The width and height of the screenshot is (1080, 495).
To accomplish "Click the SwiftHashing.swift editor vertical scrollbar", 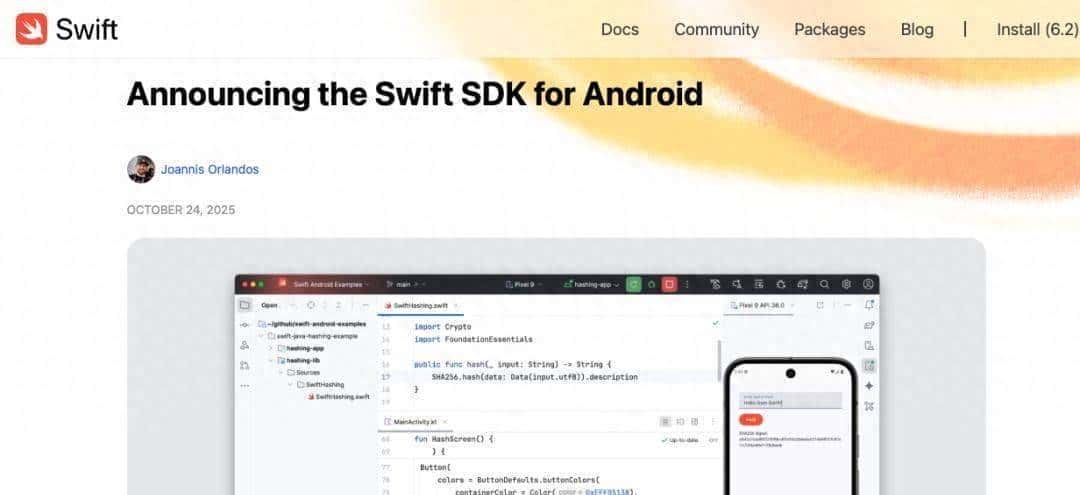I will coord(718,359).
